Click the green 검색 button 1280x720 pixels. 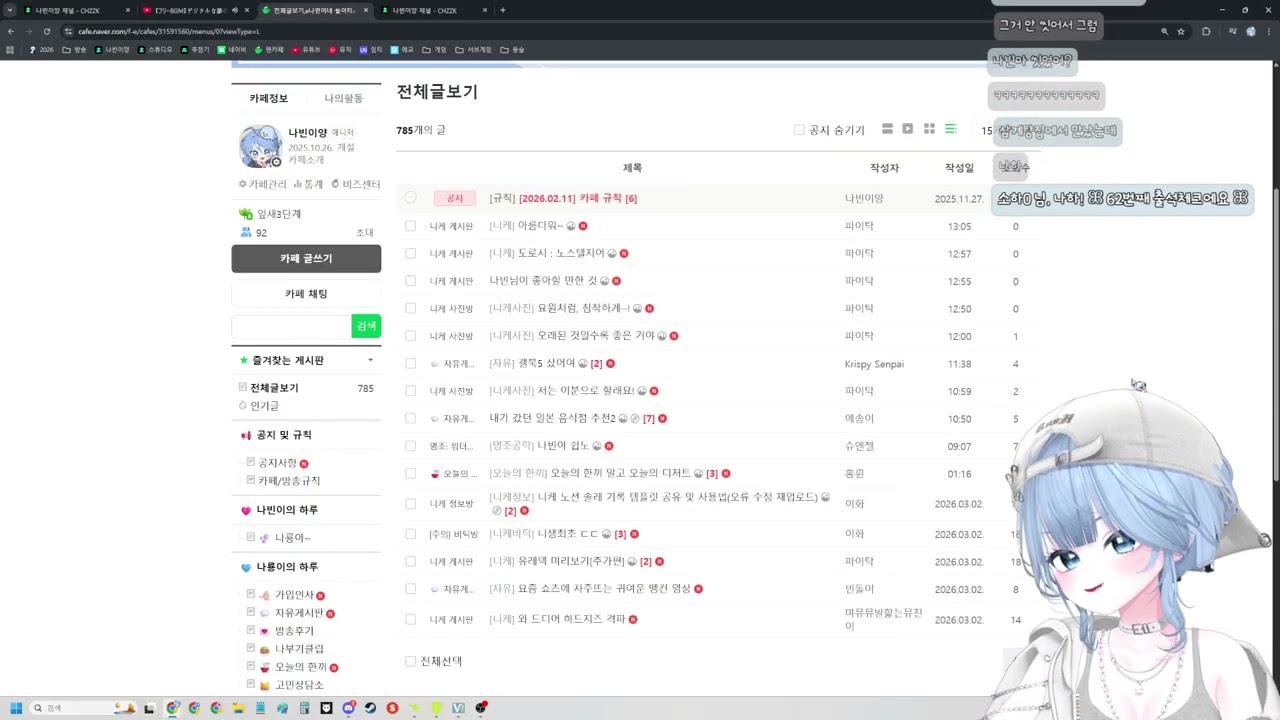[x=366, y=326]
